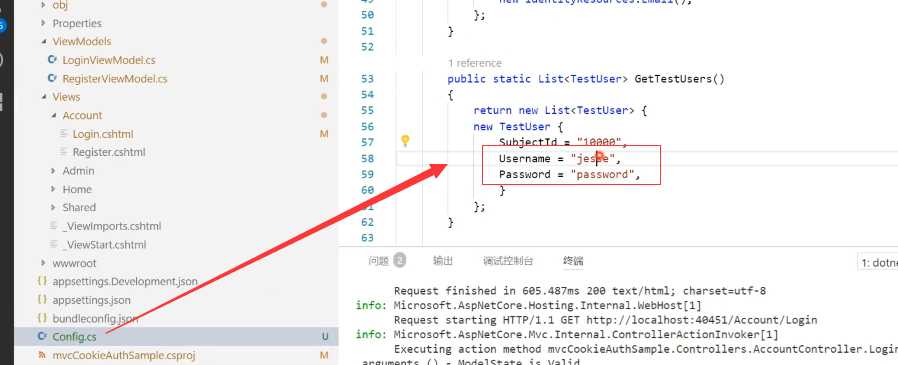Viewport: 898px width, 365px height.
Task: Open bundleconfig.json file
Action: tap(95, 318)
